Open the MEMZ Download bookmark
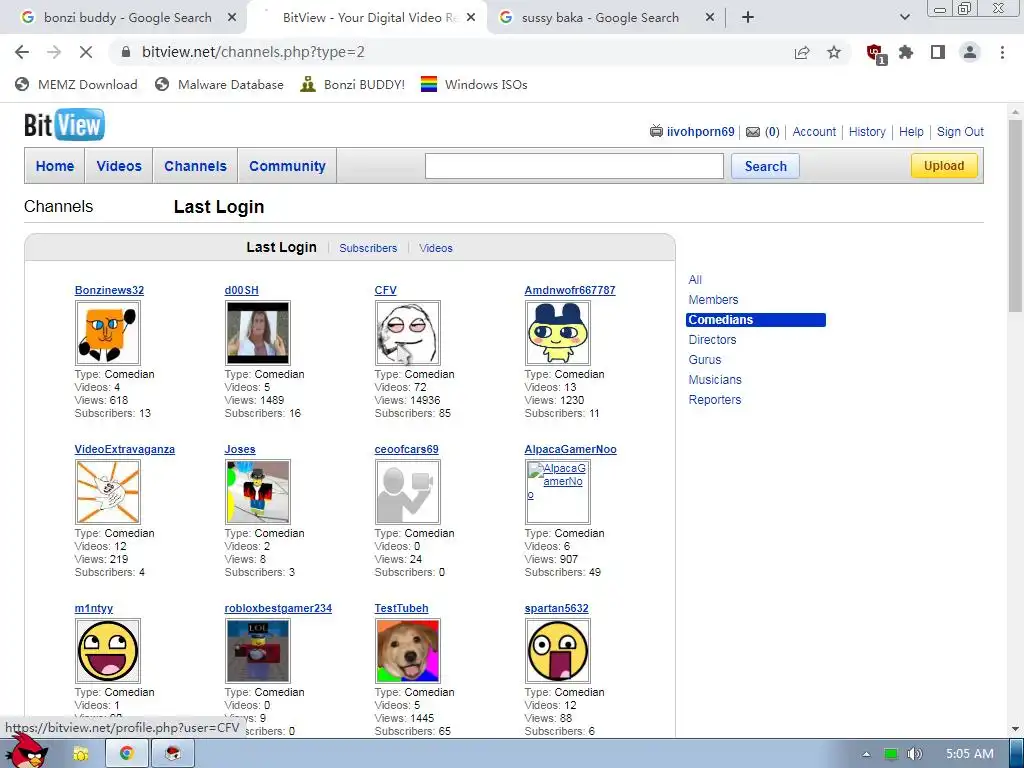The width and height of the screenshot is (1024, 768). click(x=76, y=84)
